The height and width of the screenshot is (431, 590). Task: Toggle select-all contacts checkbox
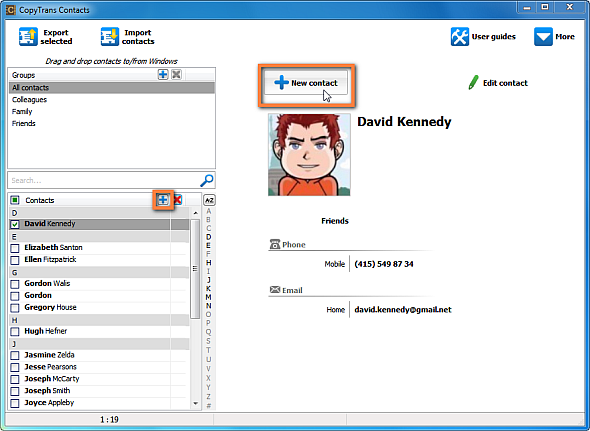click(x=15, y=200)
